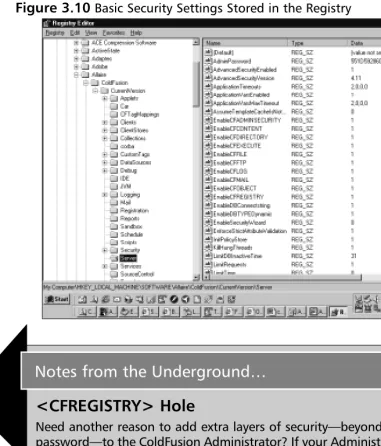Select the LimitDBInactiveTime value name

coord(238,256)
